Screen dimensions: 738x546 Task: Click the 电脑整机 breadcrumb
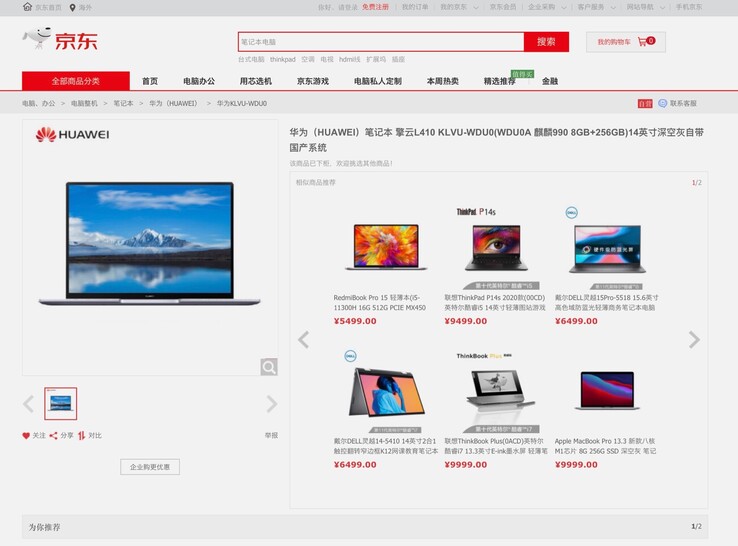(x=84, y=104)
